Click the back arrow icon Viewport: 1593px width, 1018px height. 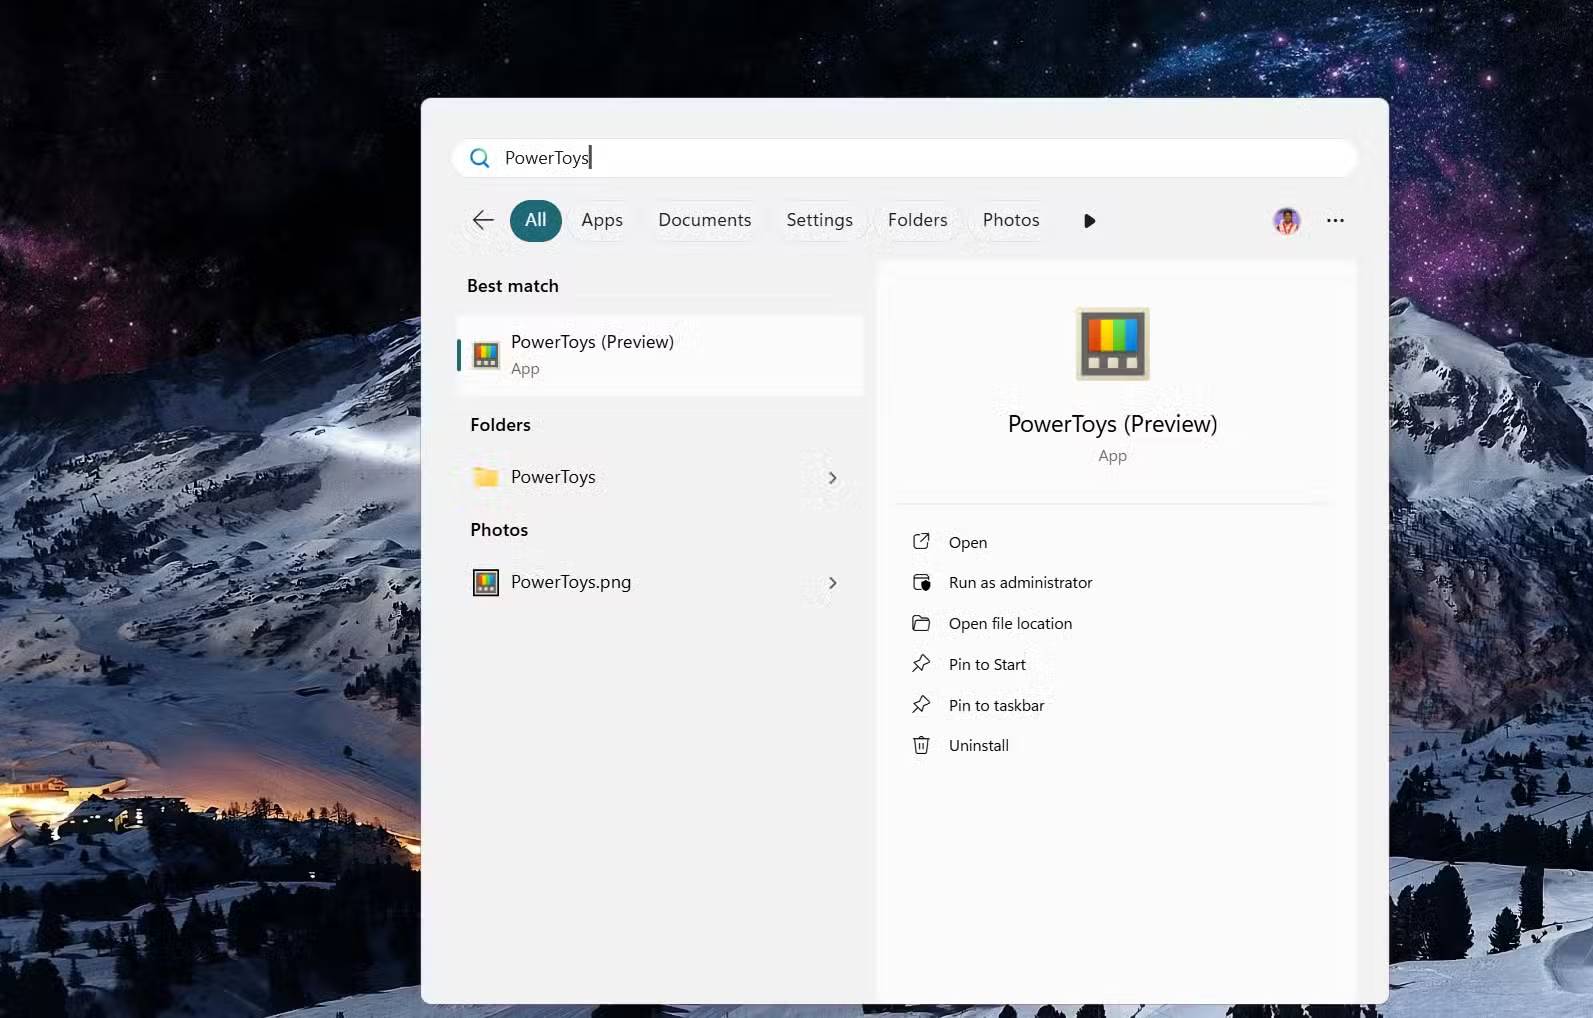483,220
